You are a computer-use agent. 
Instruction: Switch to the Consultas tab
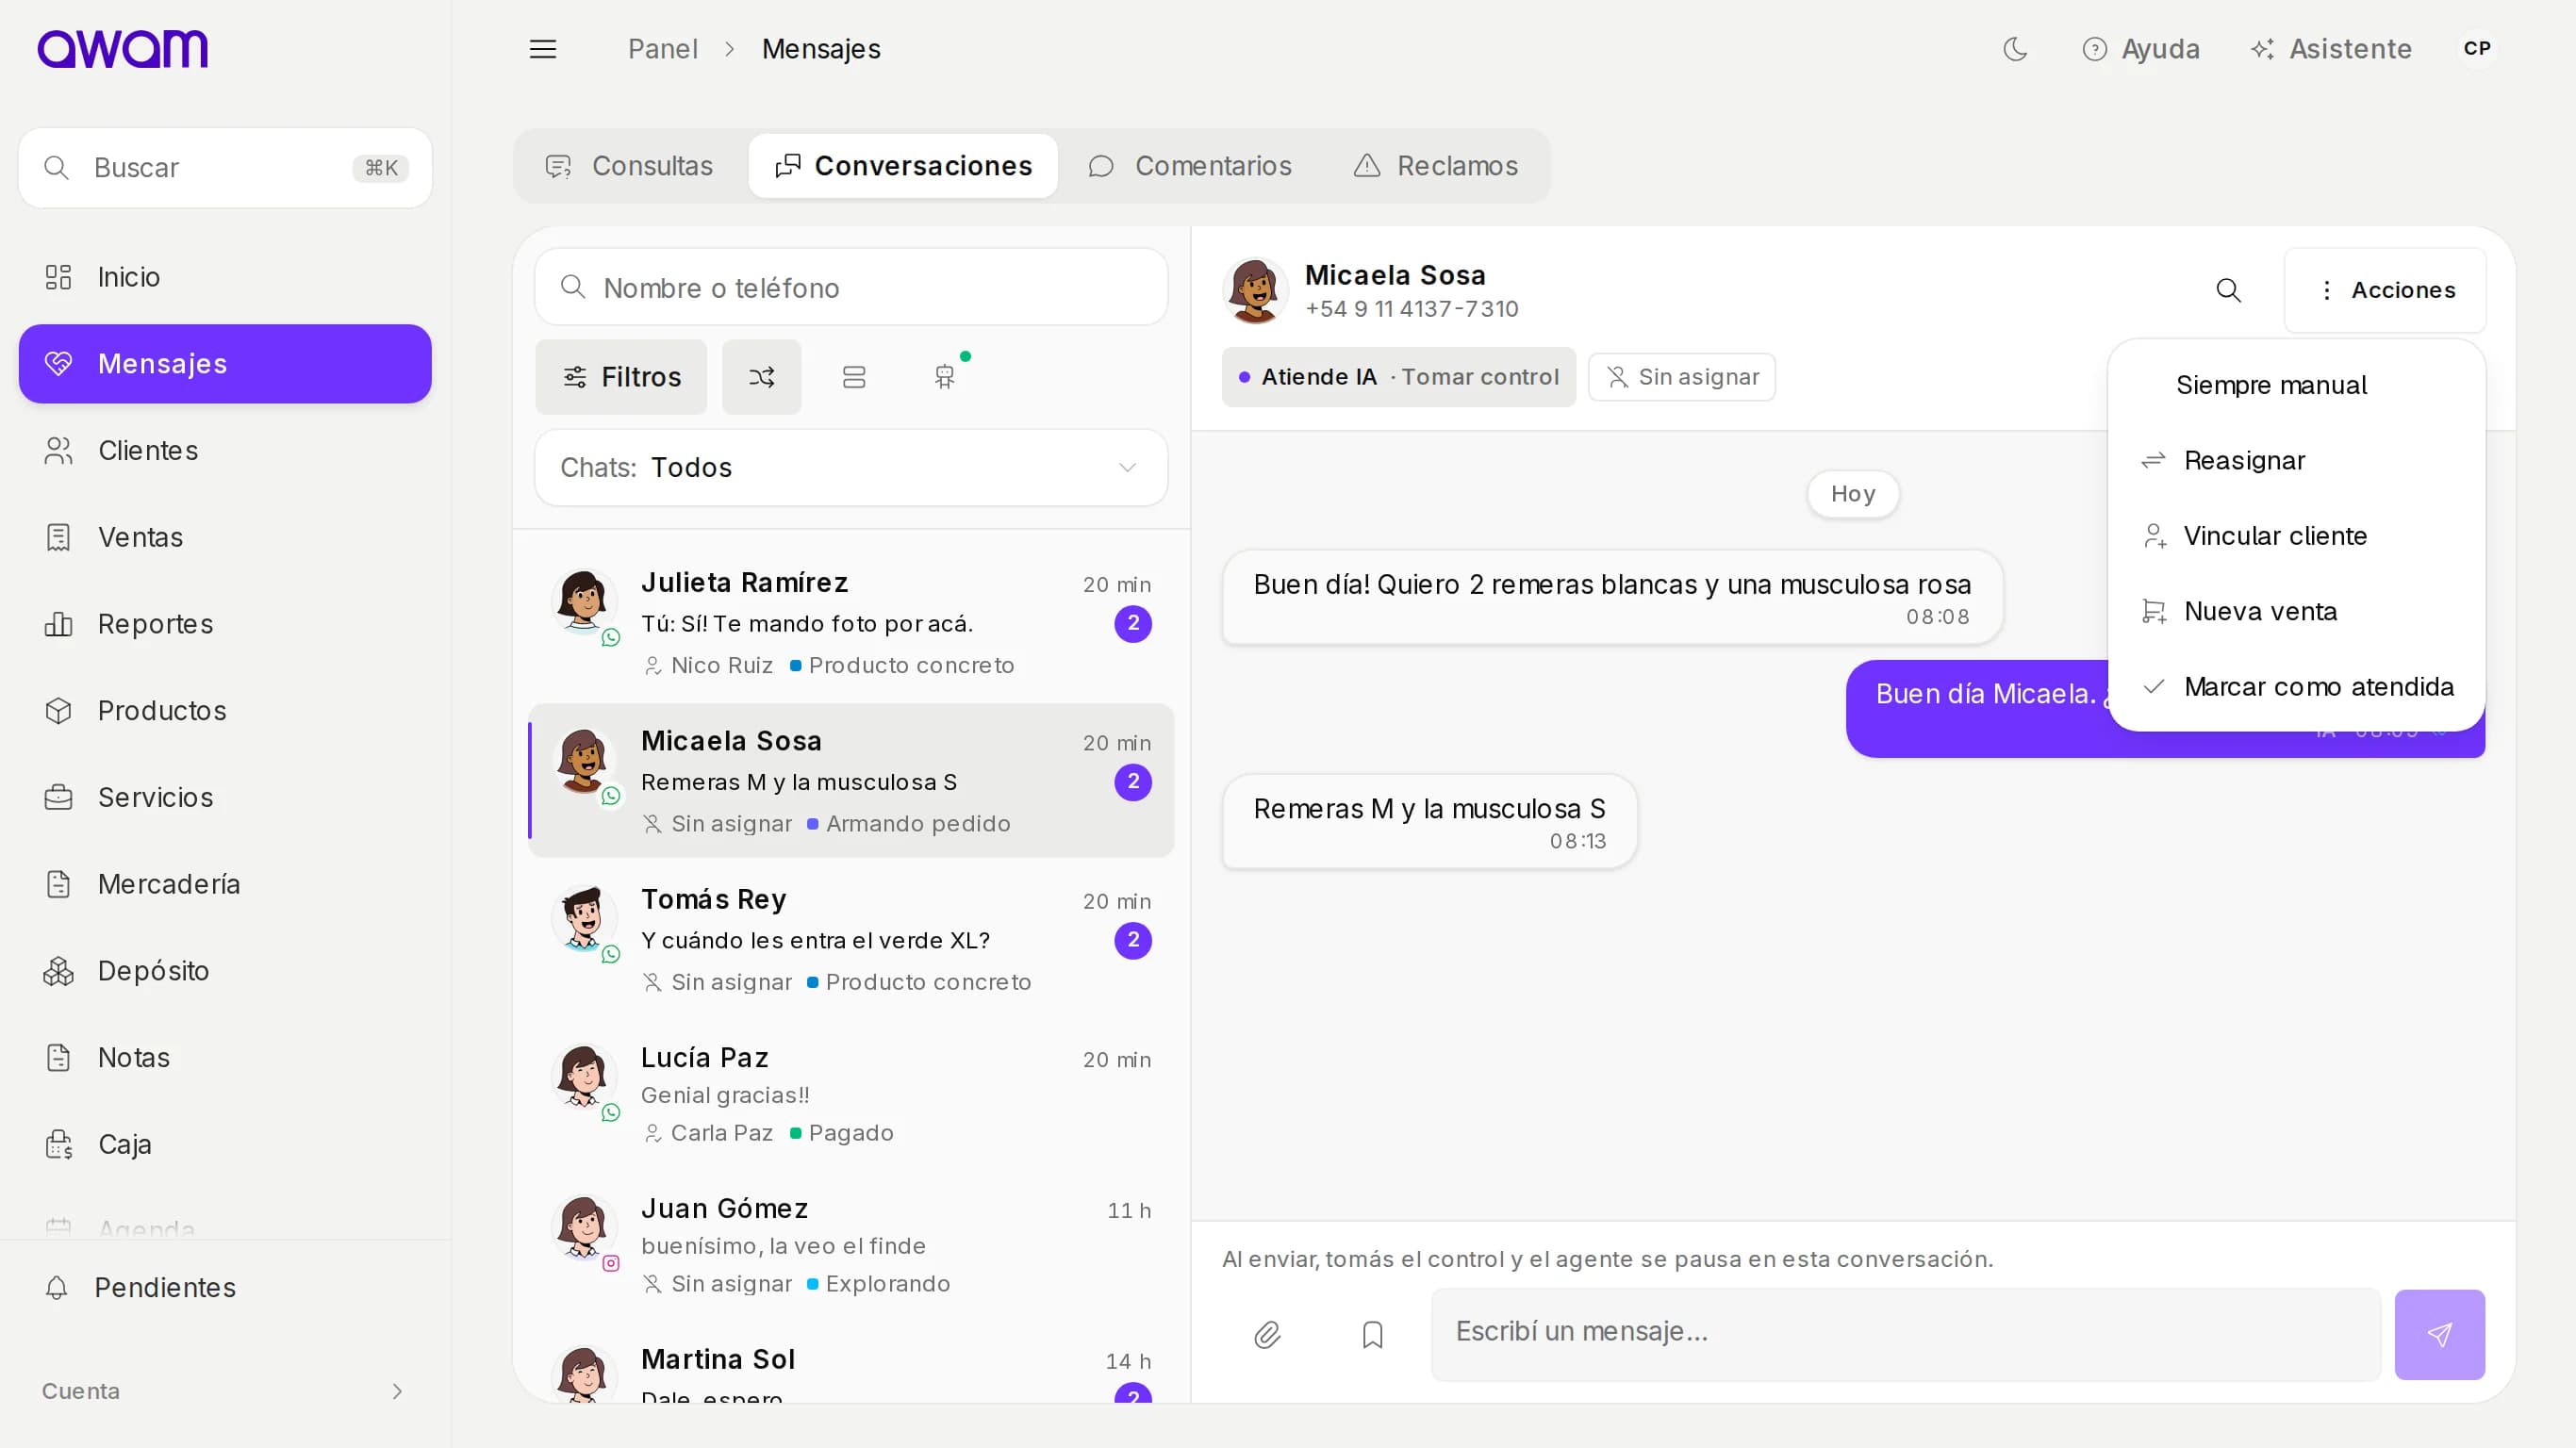(631, 166)
